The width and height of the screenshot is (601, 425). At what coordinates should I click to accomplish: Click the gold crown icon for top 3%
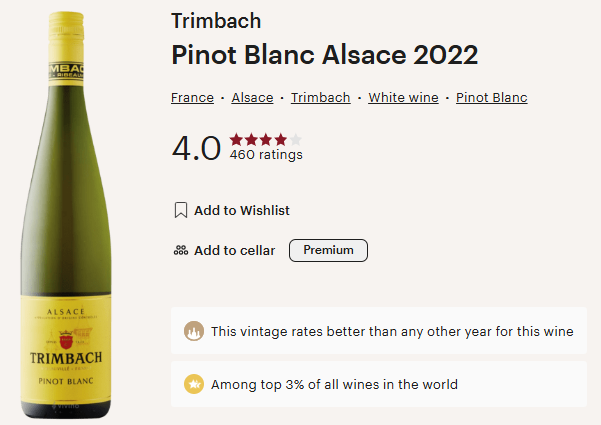[x=193, y=384]
